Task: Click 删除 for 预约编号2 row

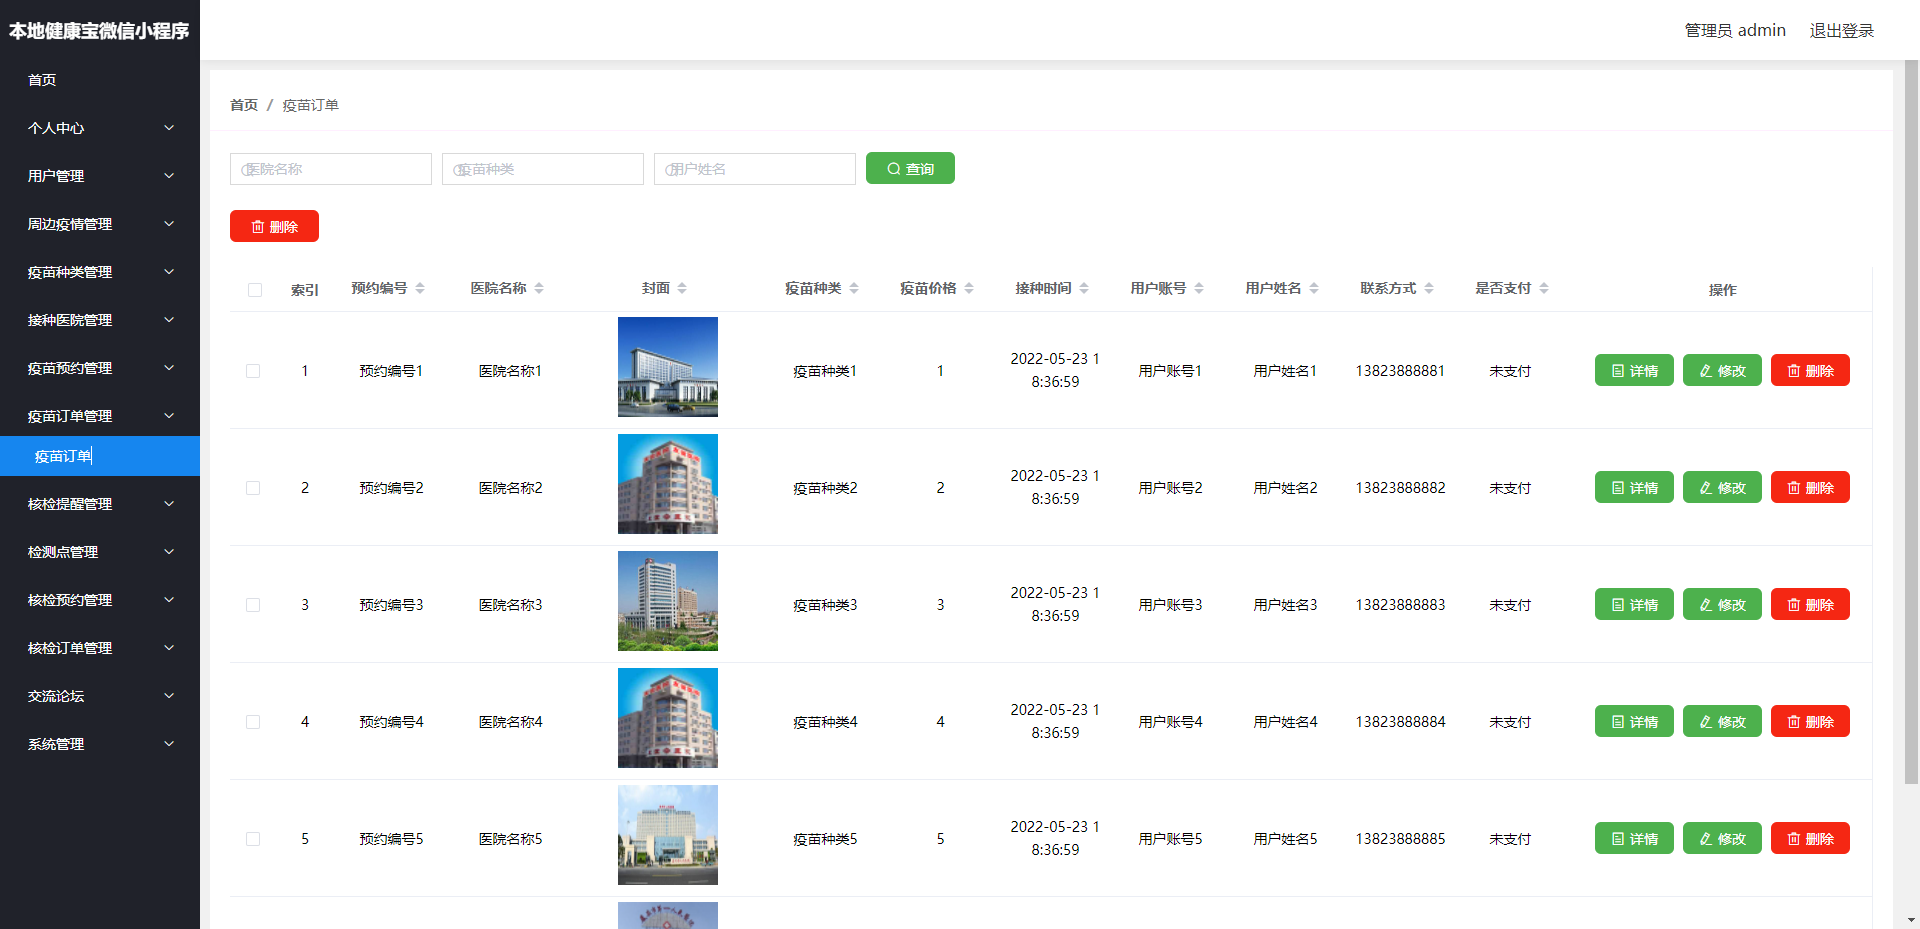Action: click(x=1810, y=487)
